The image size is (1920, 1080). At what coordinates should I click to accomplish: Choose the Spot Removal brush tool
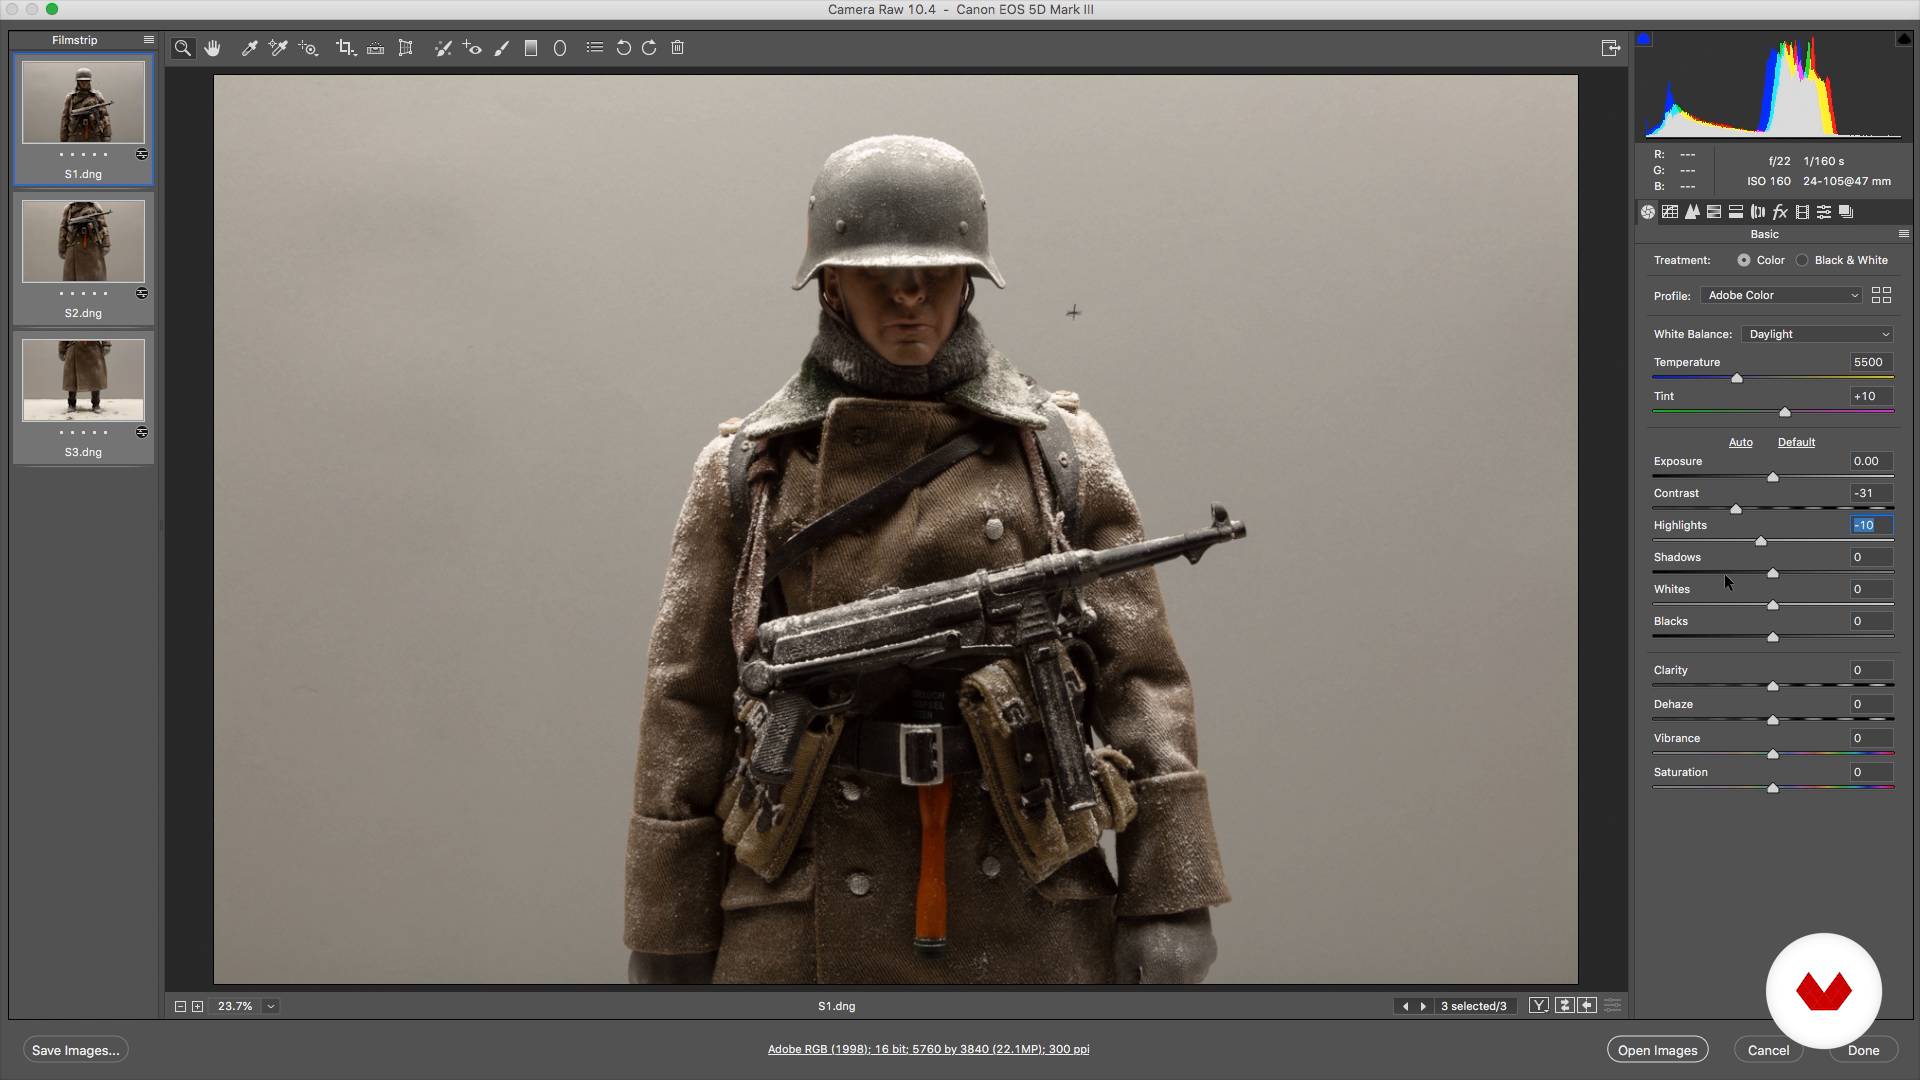pos(443,48)
